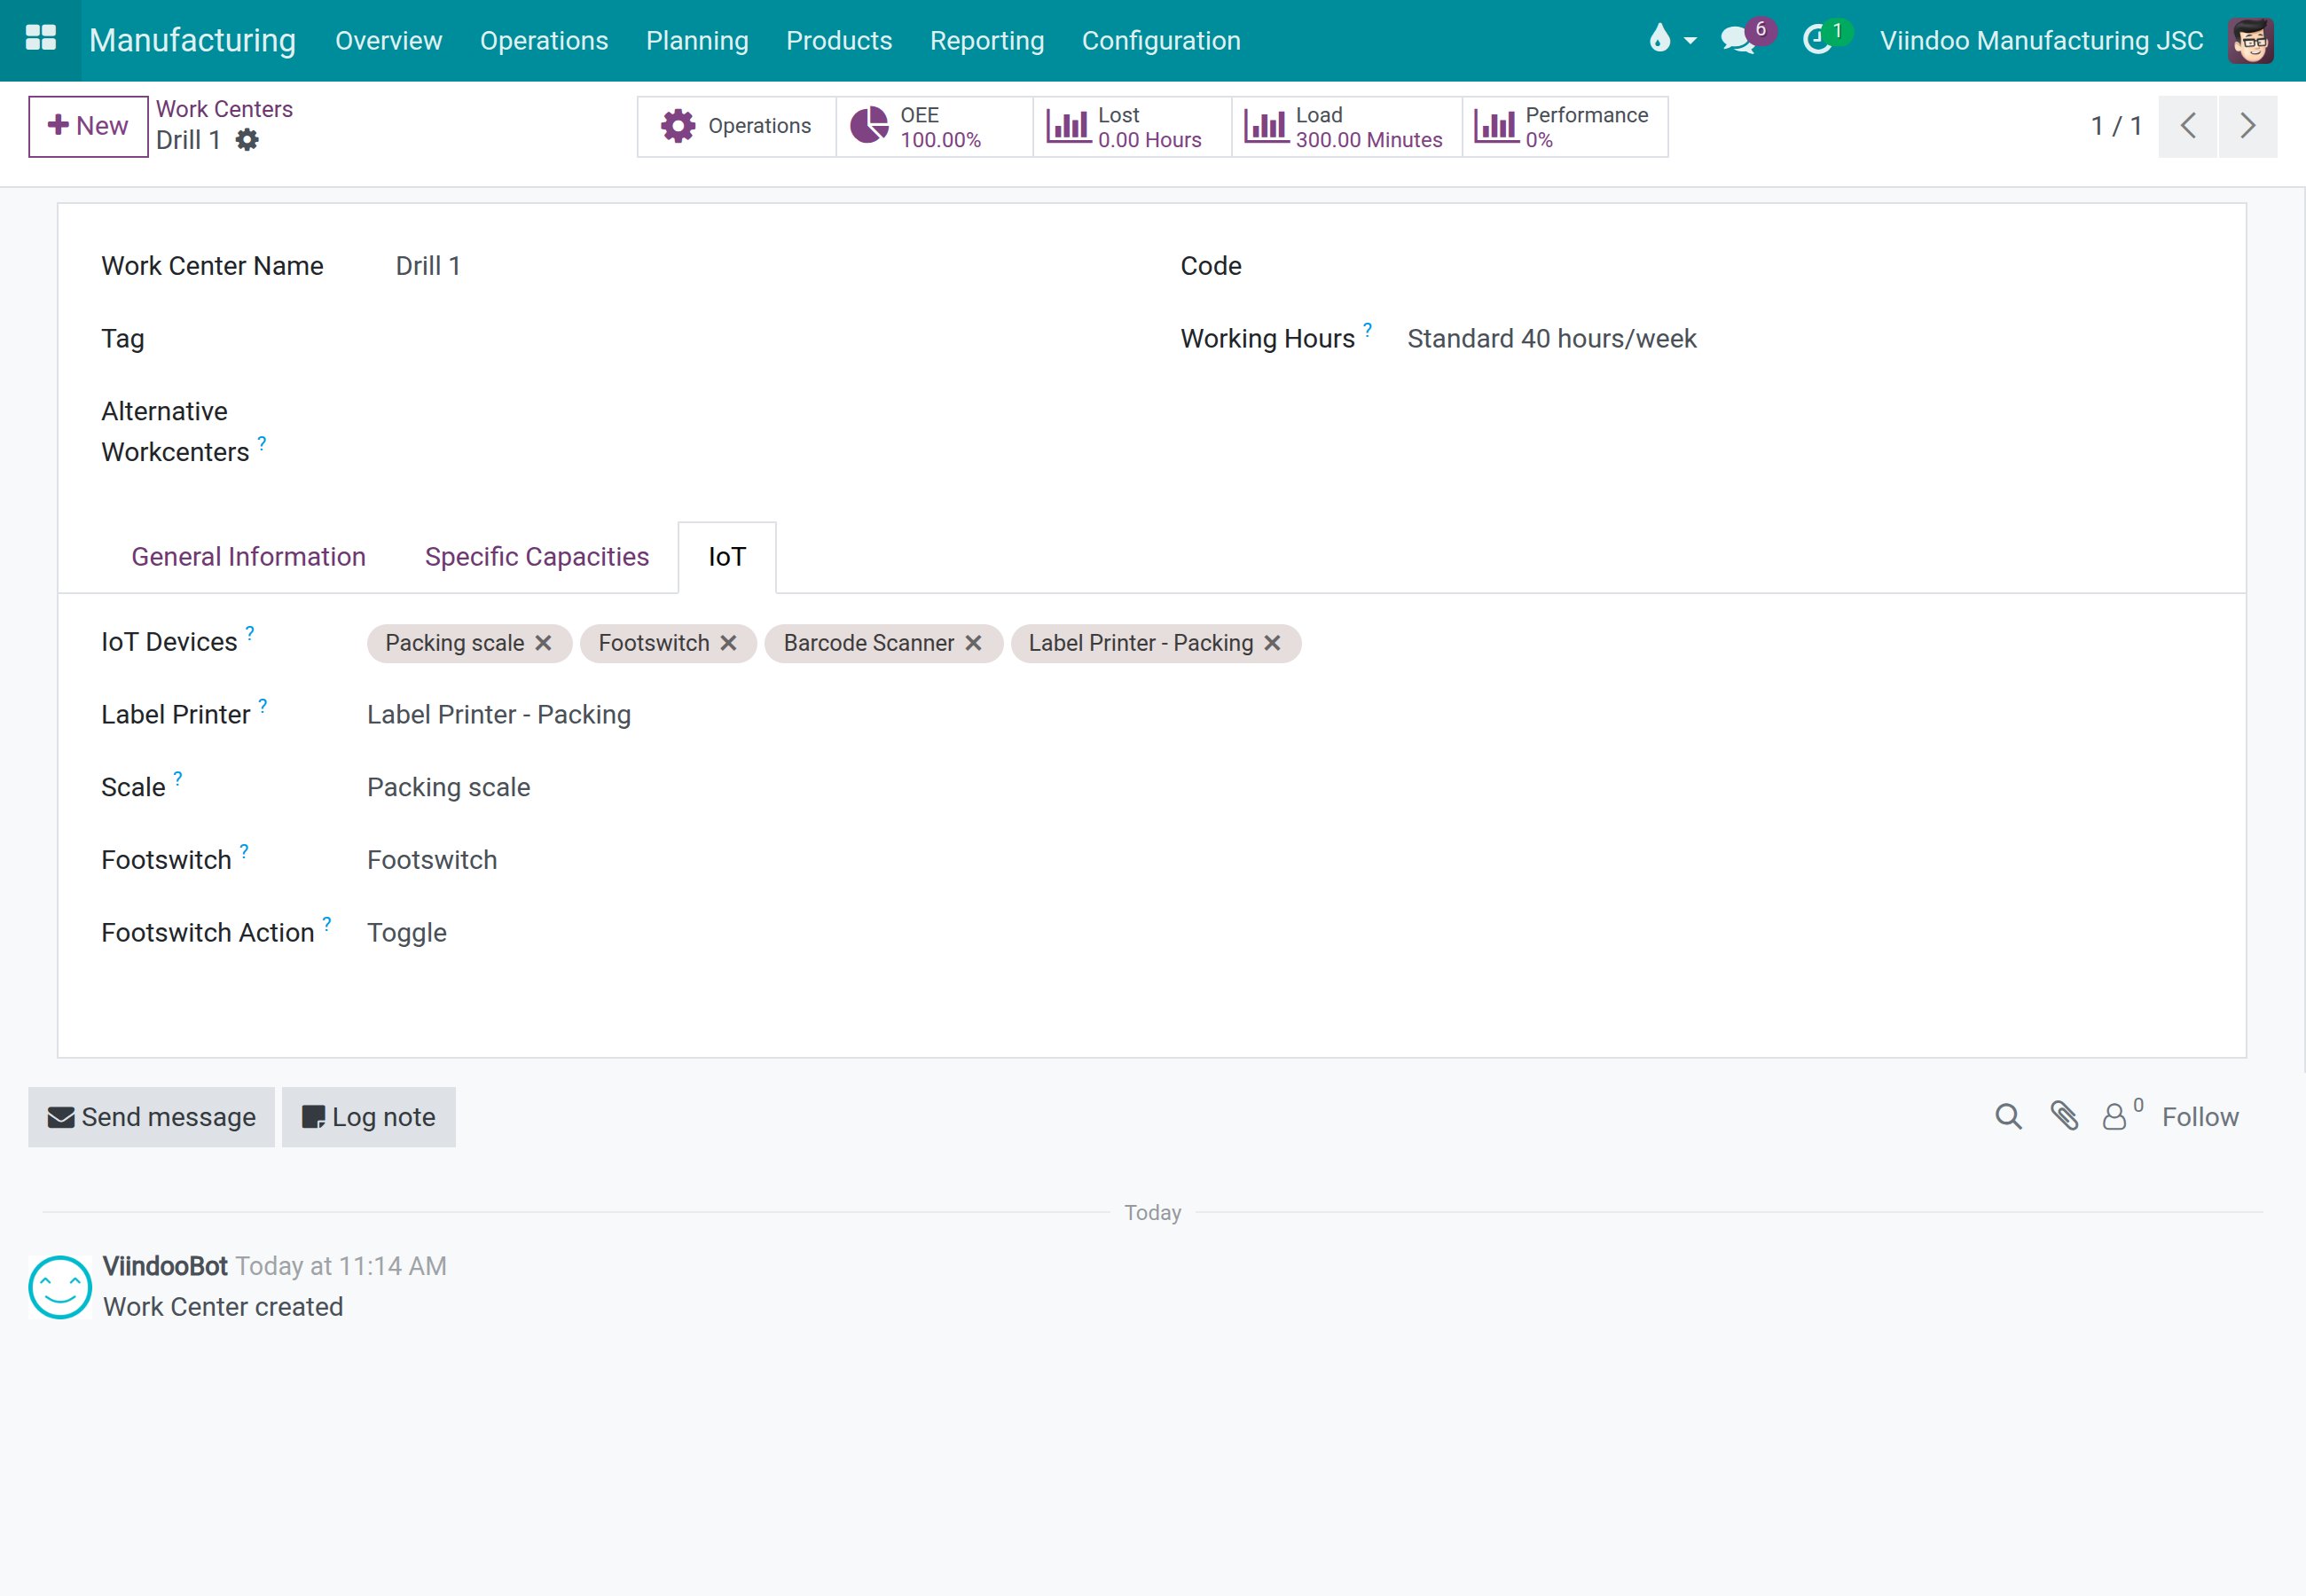Click the paperclip attachments icon

coord(2064,1116)
